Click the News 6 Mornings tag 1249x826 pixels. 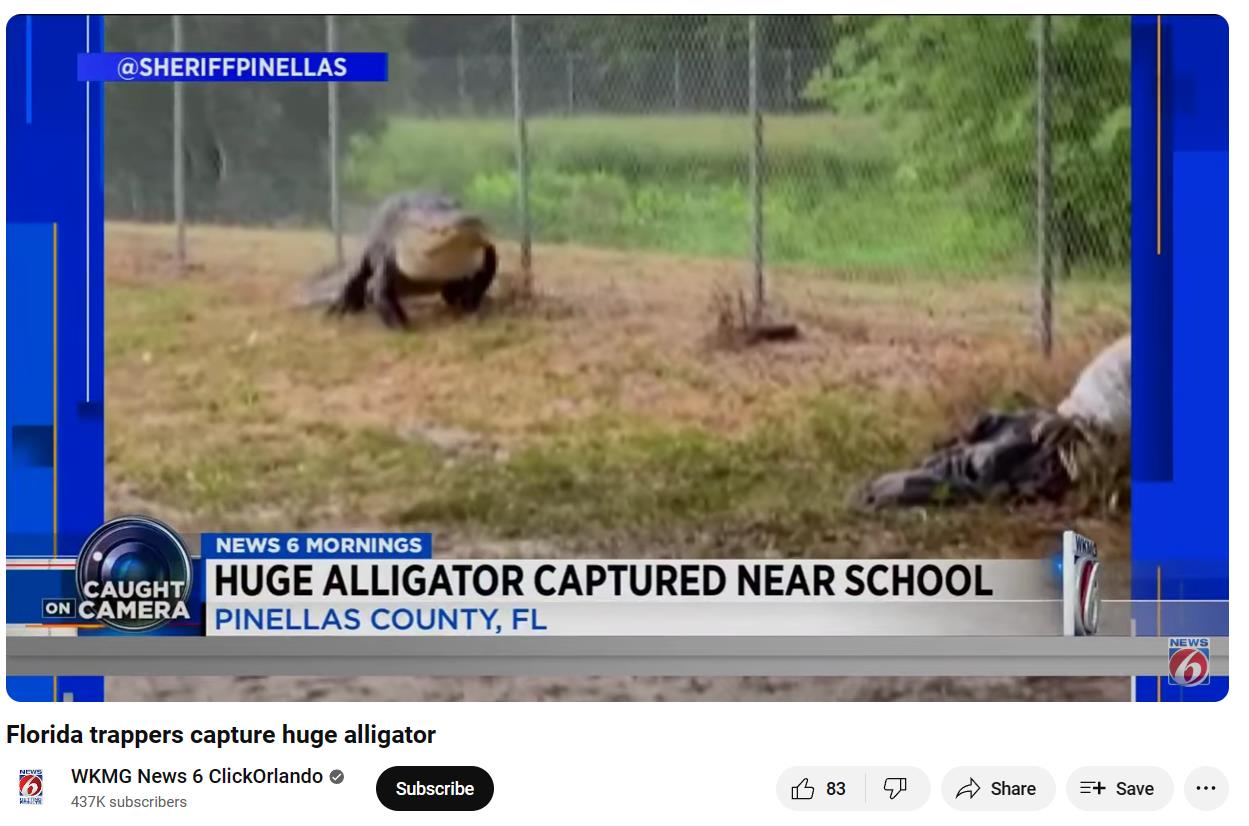[318, 545]
